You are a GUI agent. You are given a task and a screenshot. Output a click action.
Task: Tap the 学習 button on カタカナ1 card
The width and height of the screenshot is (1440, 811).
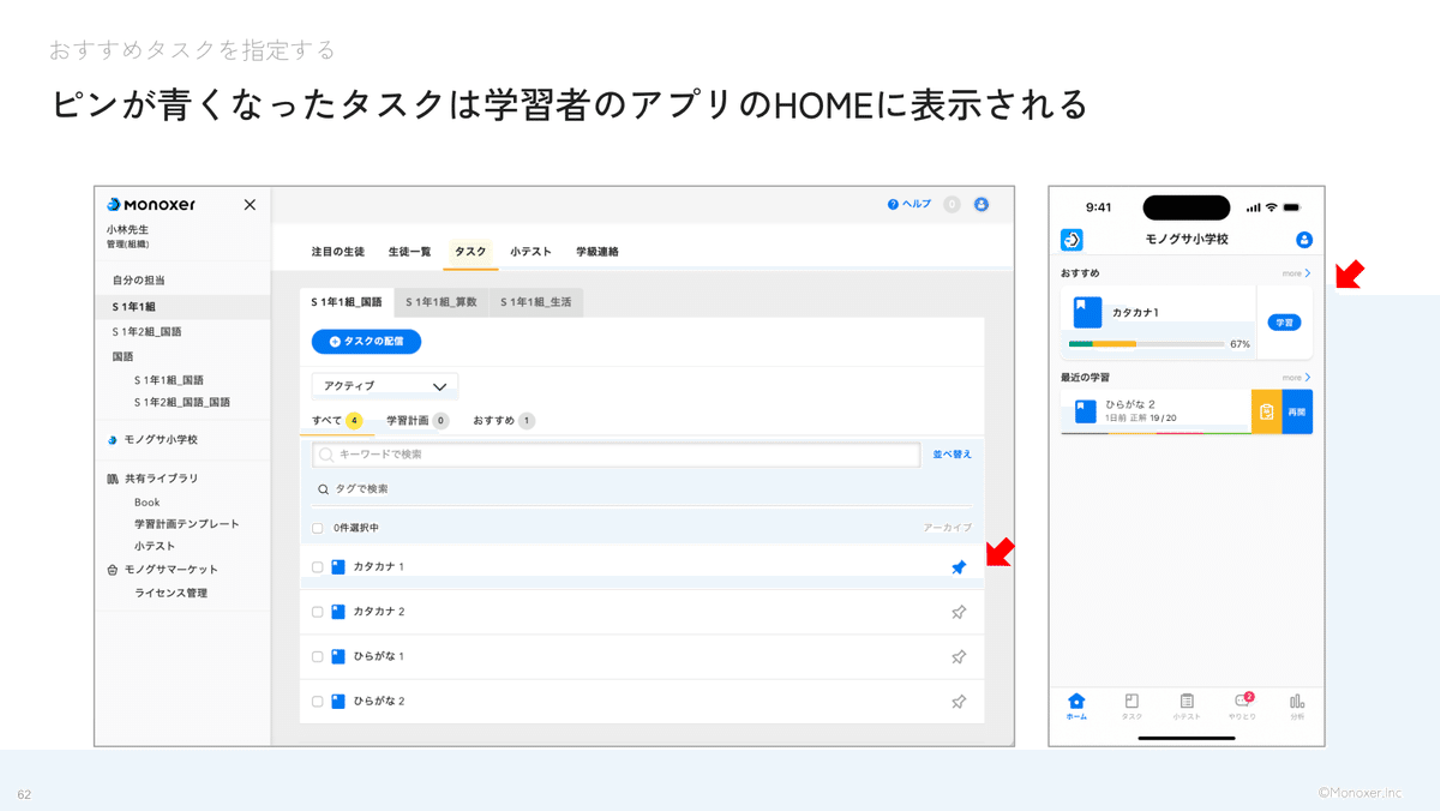pos(1284,323)
